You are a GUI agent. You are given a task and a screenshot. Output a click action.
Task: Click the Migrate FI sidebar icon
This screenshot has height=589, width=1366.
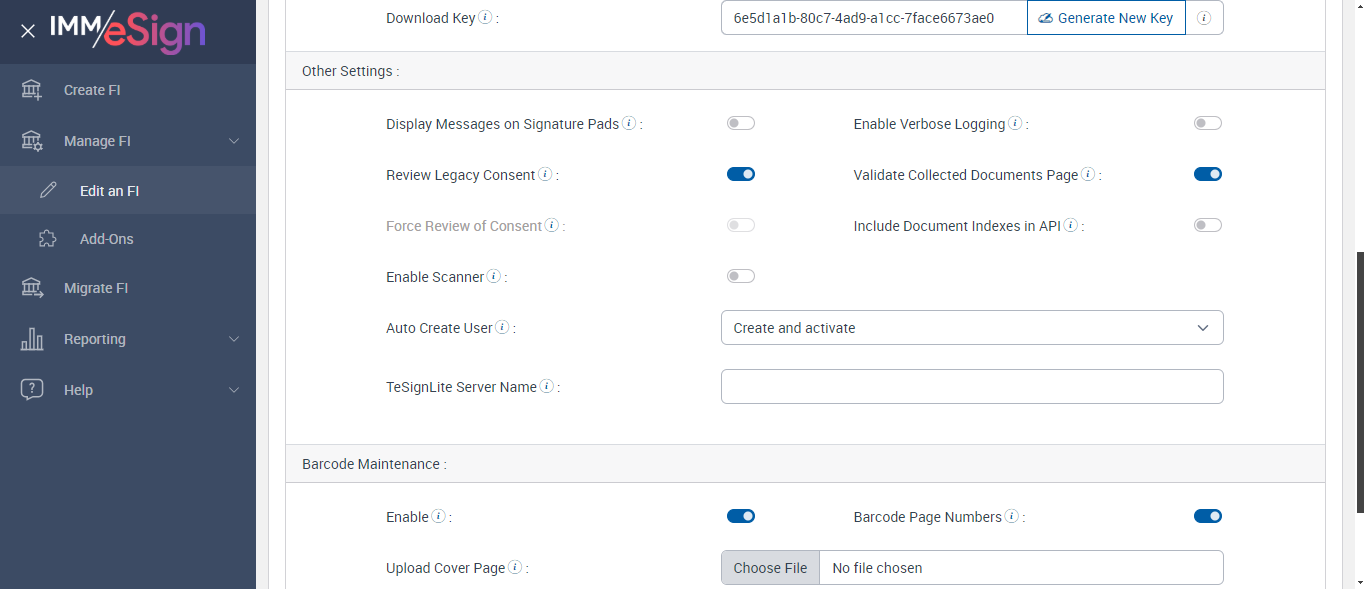coord(32,288)
